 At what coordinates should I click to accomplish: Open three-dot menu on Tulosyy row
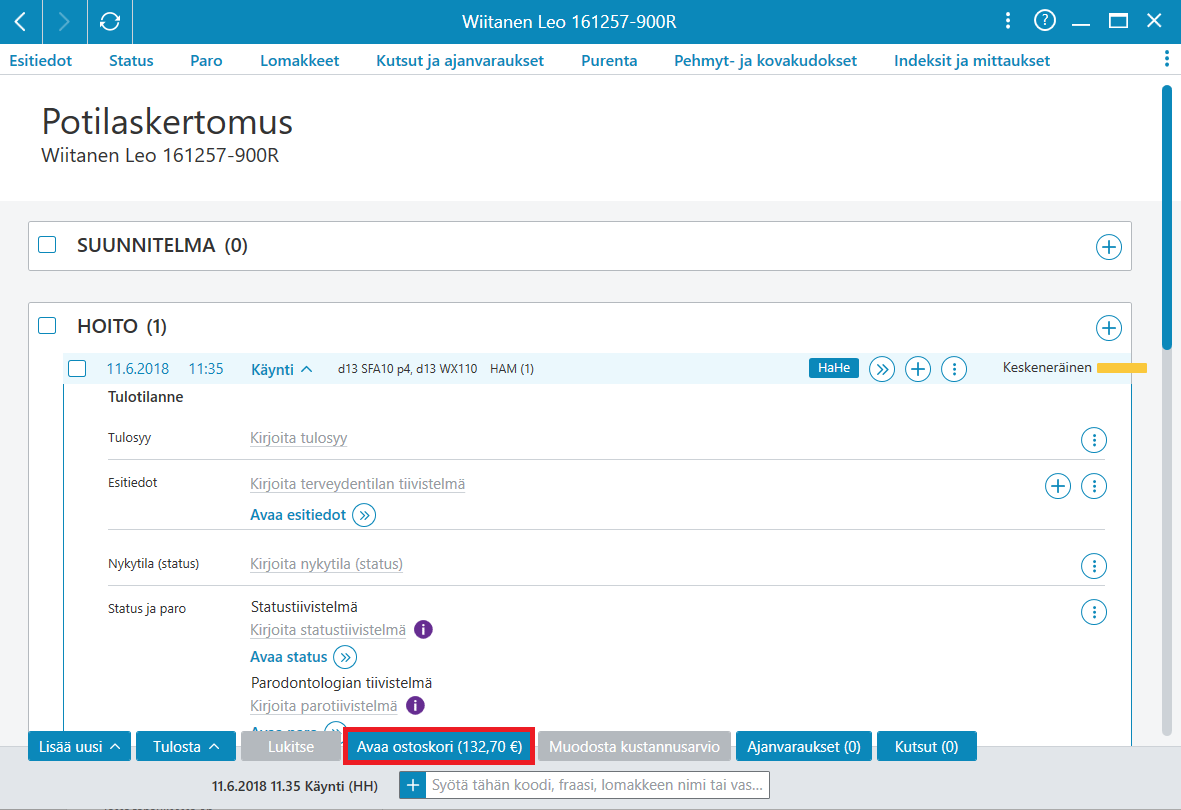click(x=1094, y=440)
